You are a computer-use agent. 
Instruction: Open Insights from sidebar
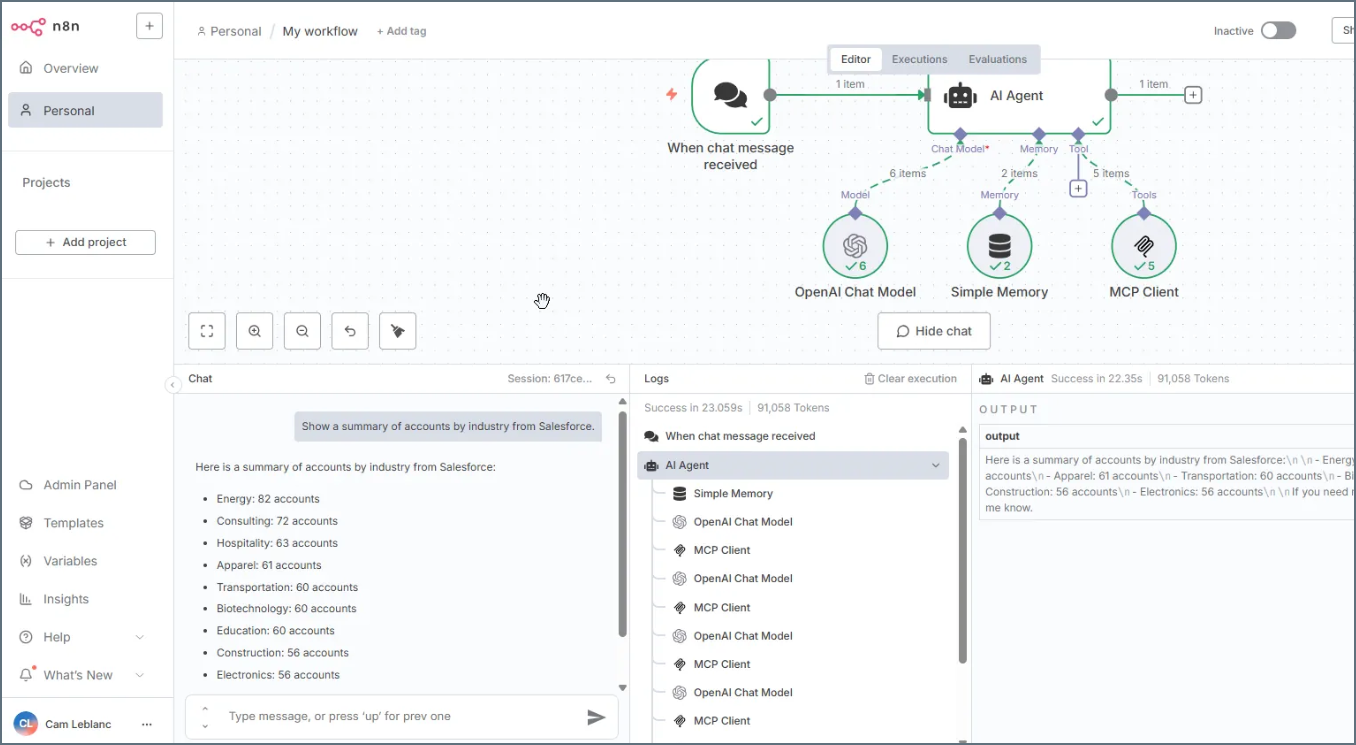tap(66, 599)
